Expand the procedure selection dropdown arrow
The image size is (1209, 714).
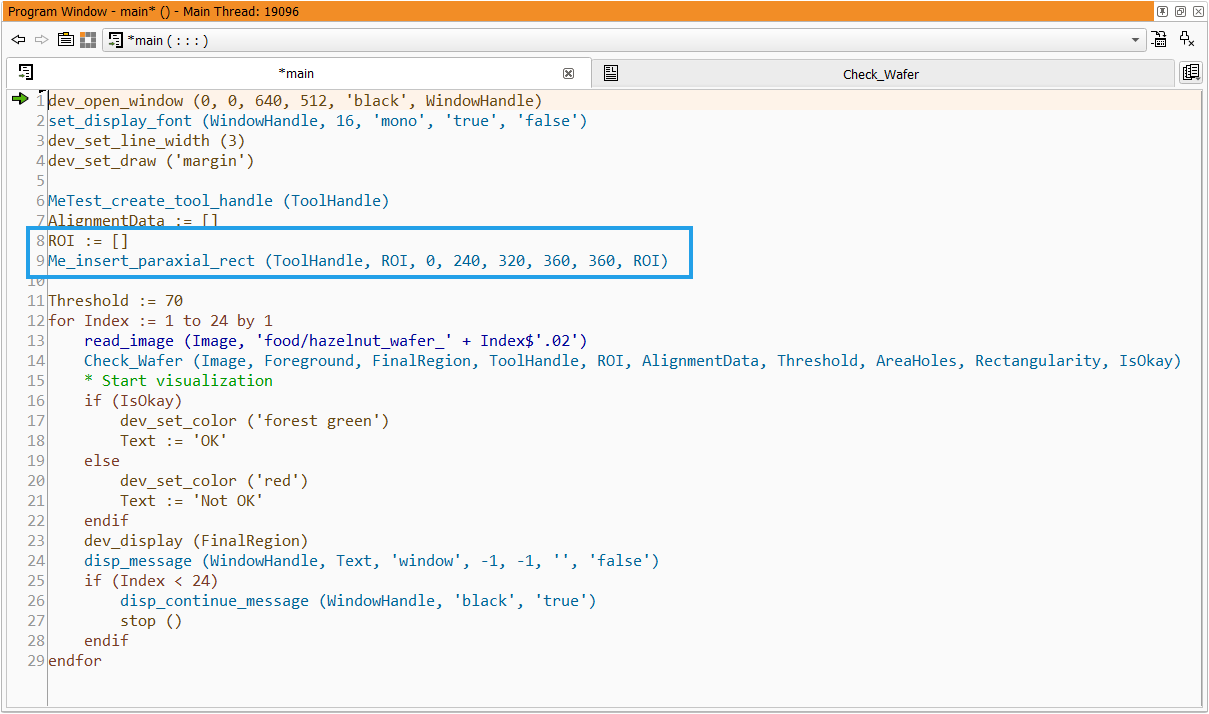click(1135, 40)
